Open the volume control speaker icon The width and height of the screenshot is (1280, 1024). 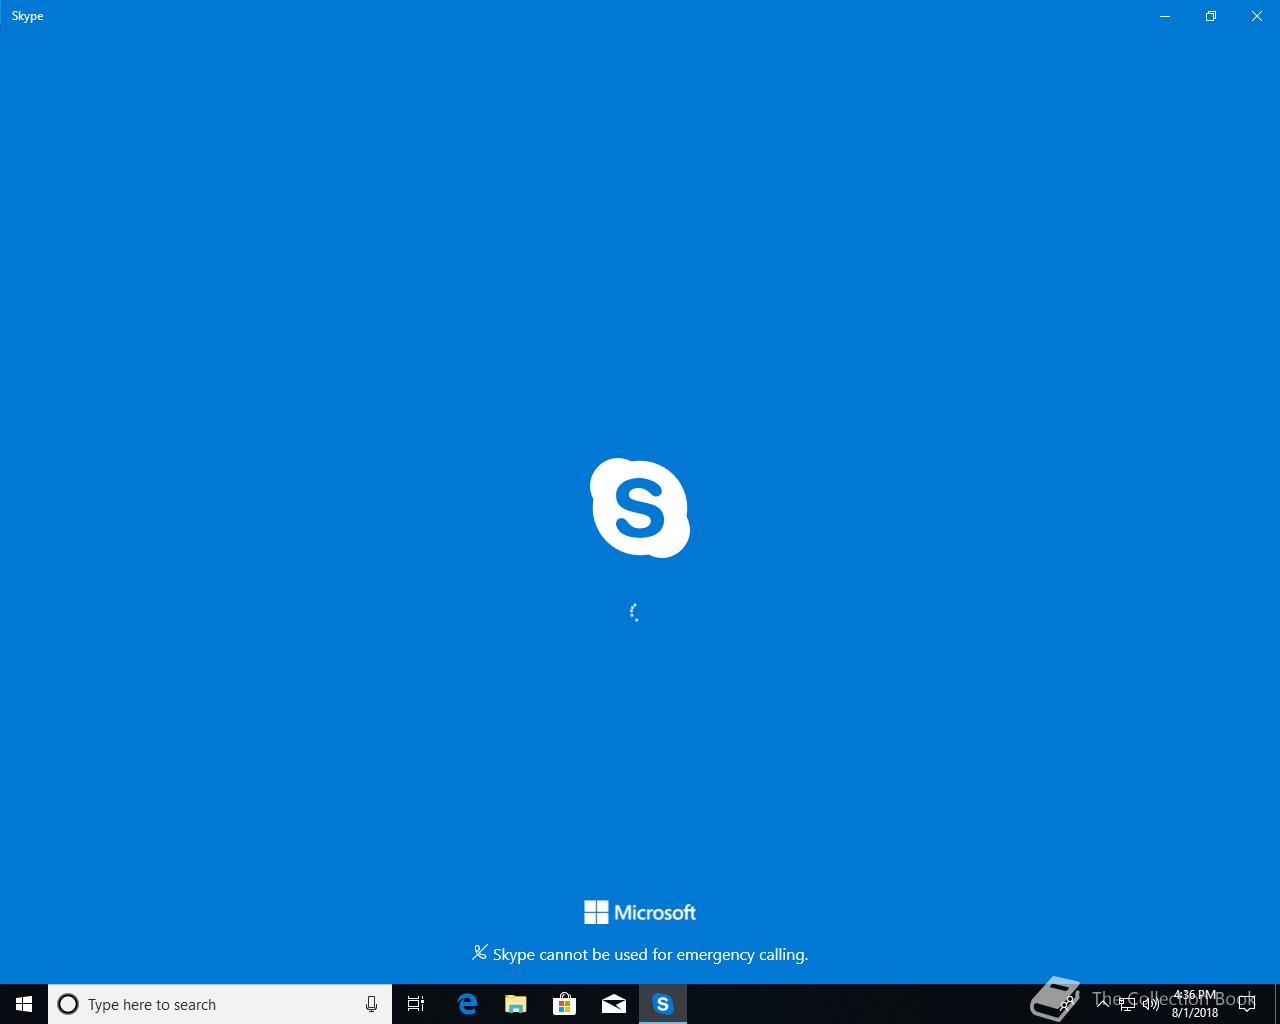(1151, 1004)
